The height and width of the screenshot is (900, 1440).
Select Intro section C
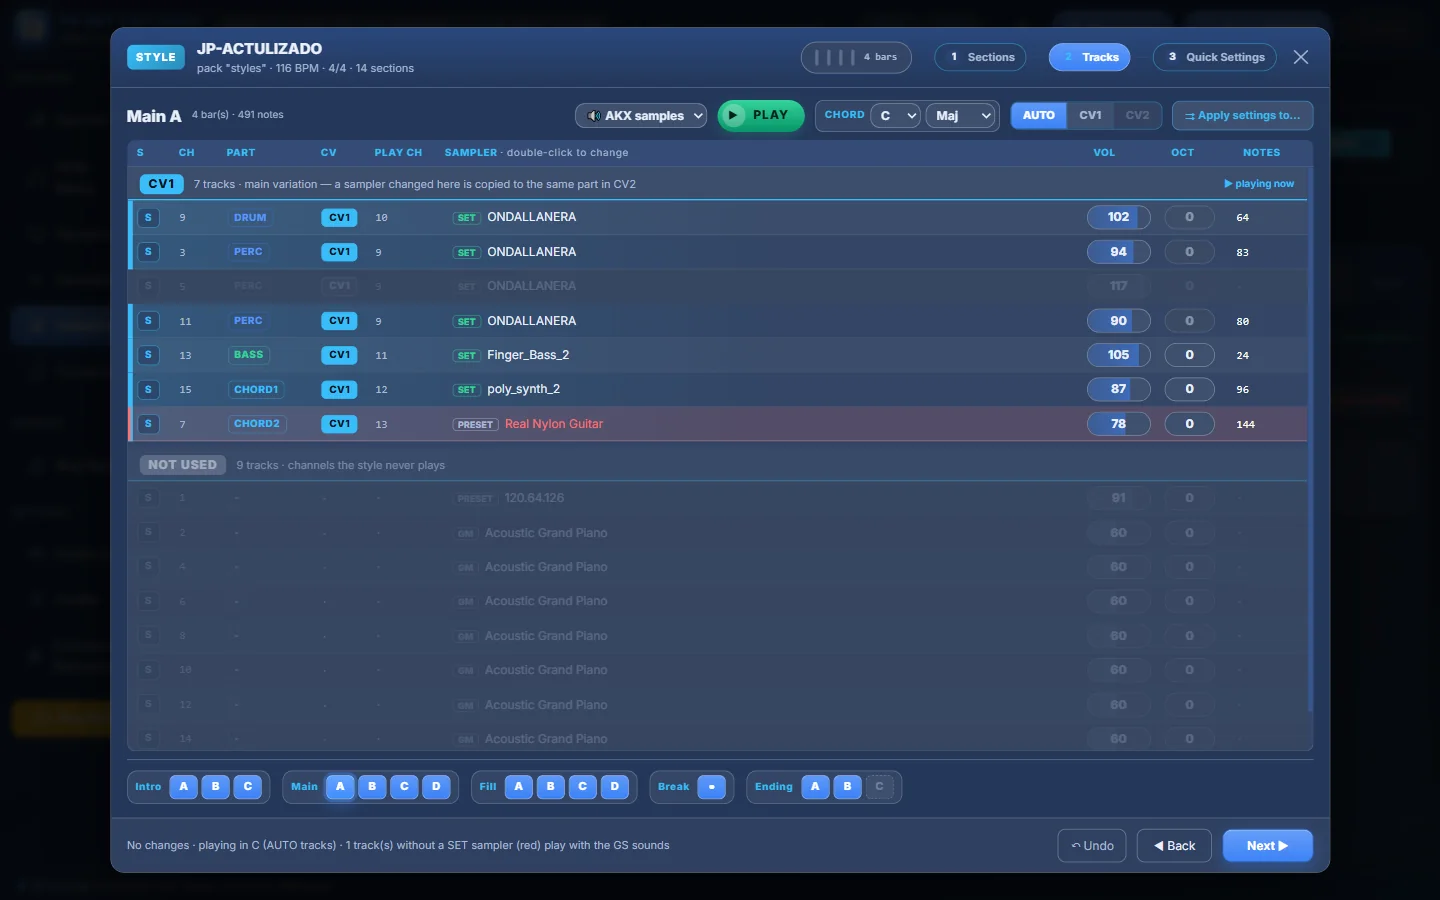(x=248, y=787)
